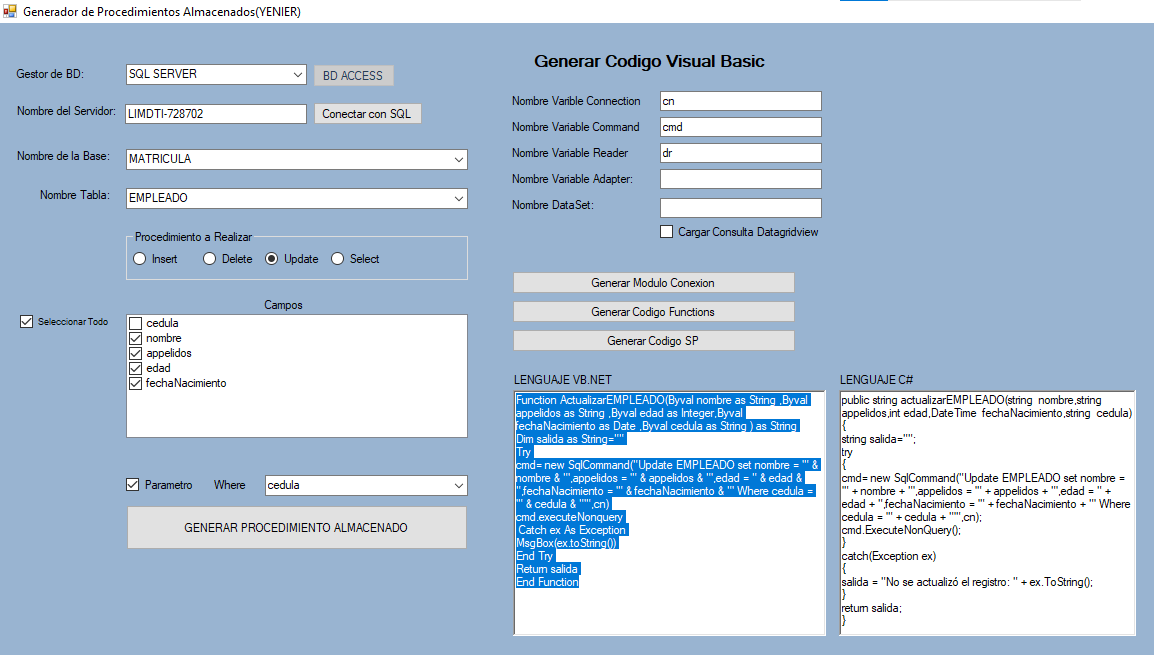
Task: Check the cedula field checkbox
Action: [136, 324]
